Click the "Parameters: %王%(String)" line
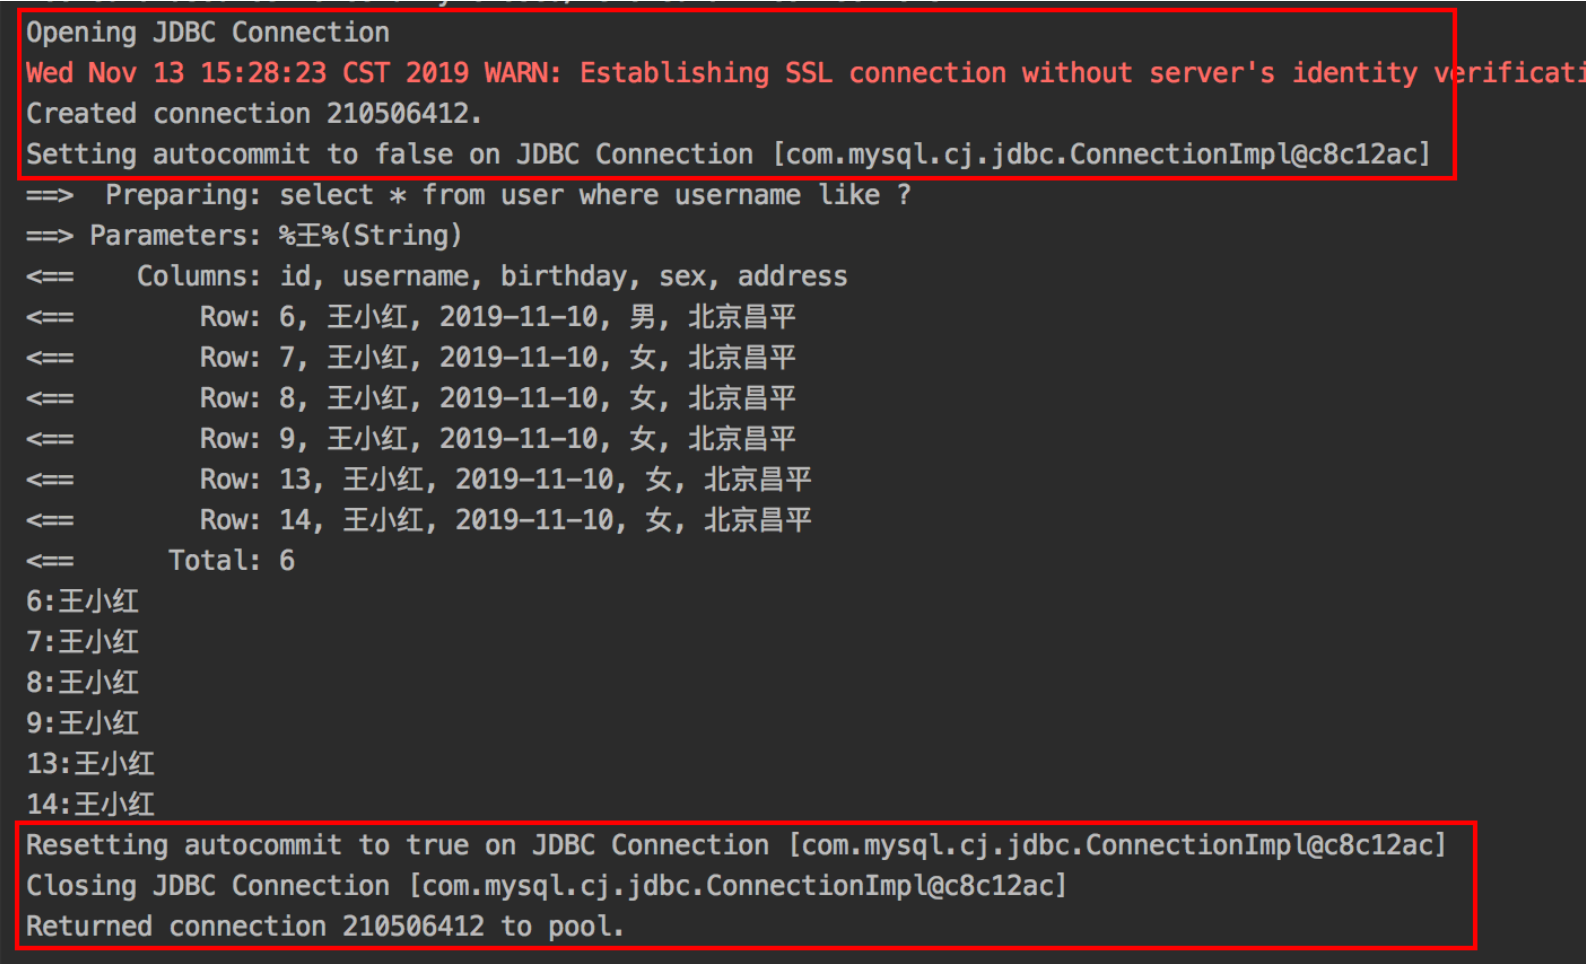The height and width of the screenshot is (964, 1586). coord(275,236)
